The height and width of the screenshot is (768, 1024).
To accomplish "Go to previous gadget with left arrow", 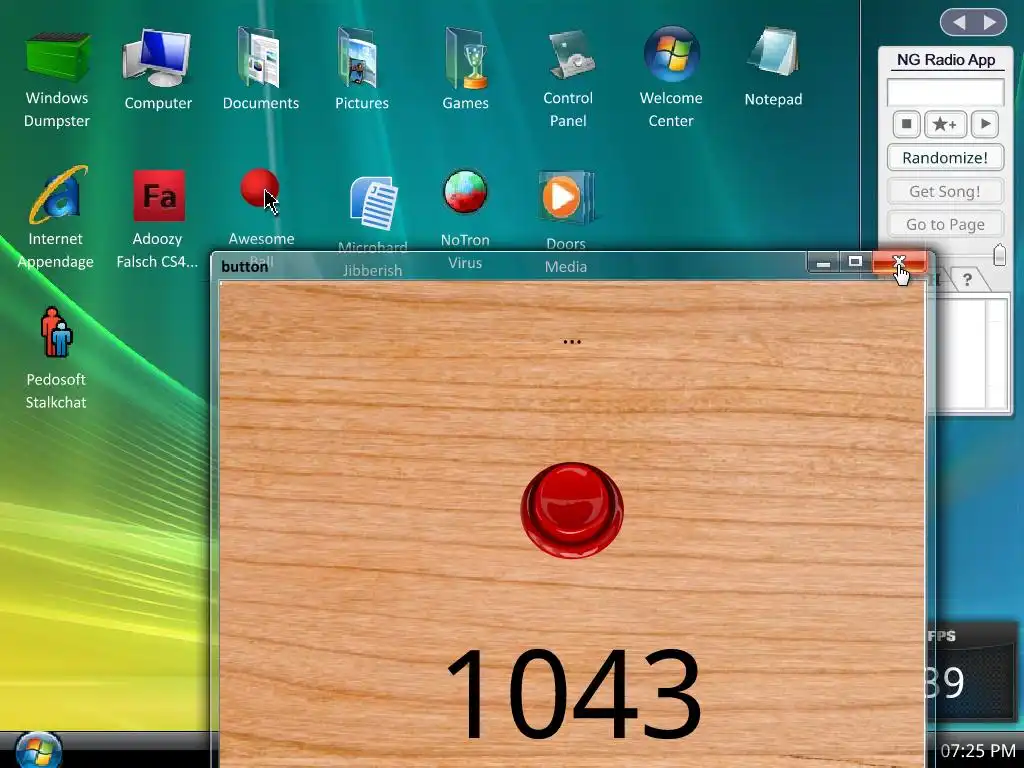I will (x=959, y=23).
